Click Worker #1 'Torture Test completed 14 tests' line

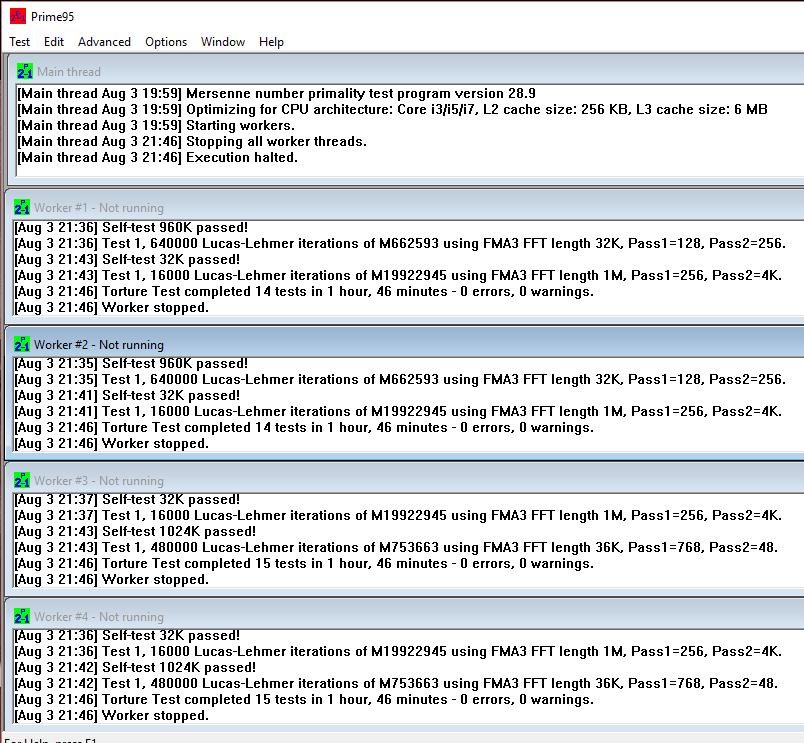tap(304, 291)
